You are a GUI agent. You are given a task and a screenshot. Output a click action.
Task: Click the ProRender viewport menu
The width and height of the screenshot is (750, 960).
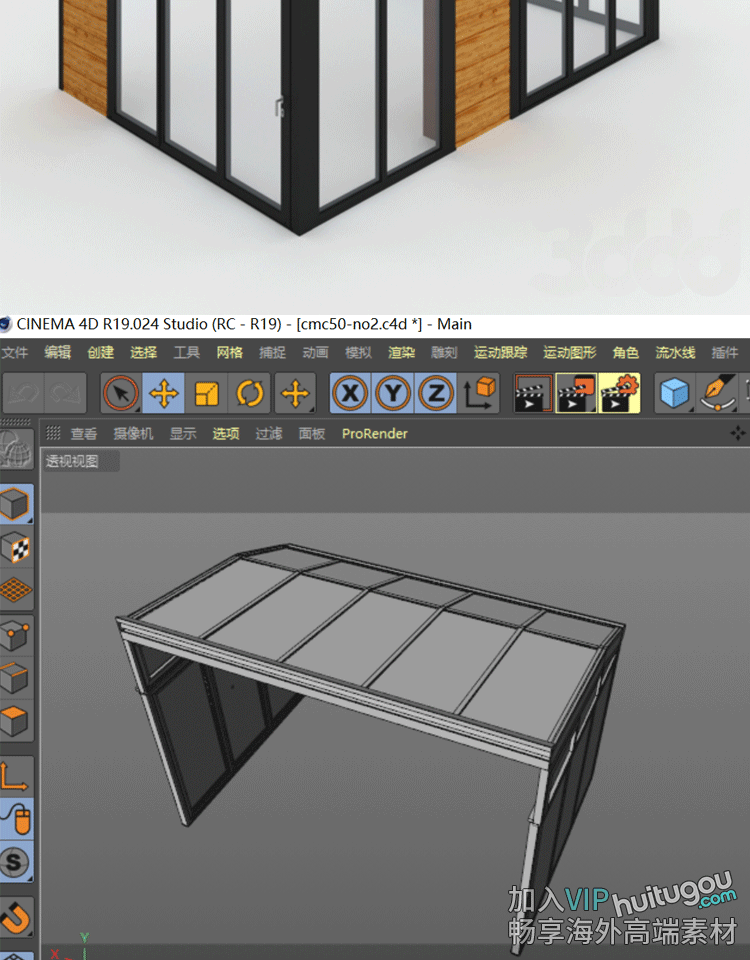[374, 434]
